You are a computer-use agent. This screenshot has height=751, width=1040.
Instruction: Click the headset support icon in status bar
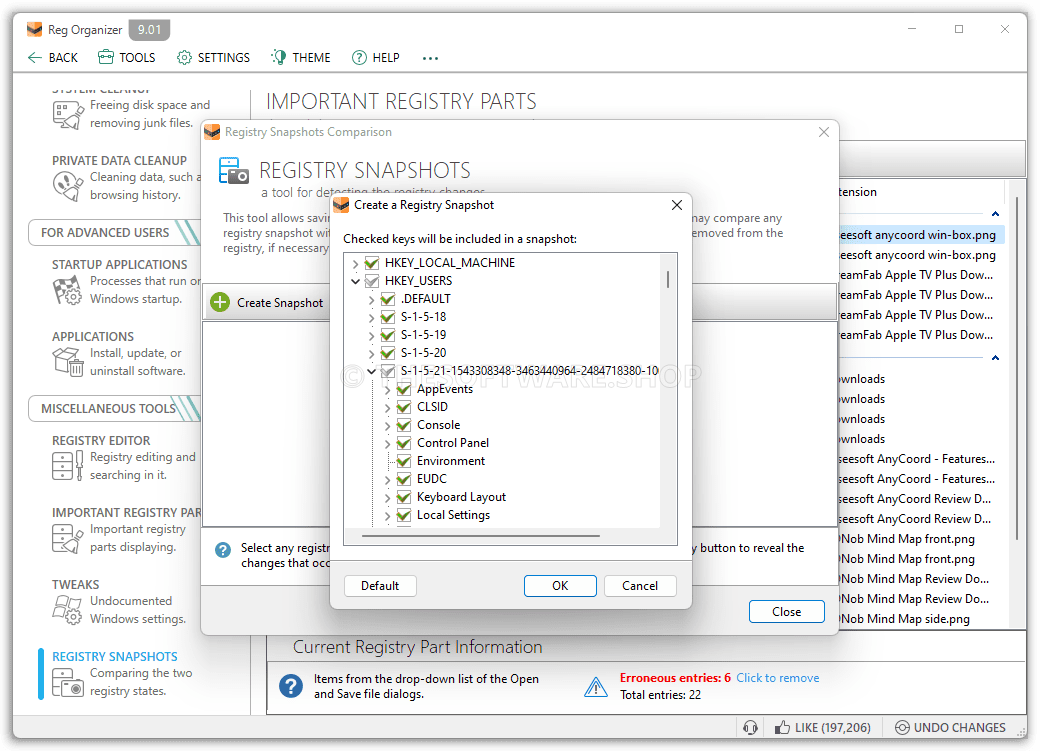coord(750,728)
